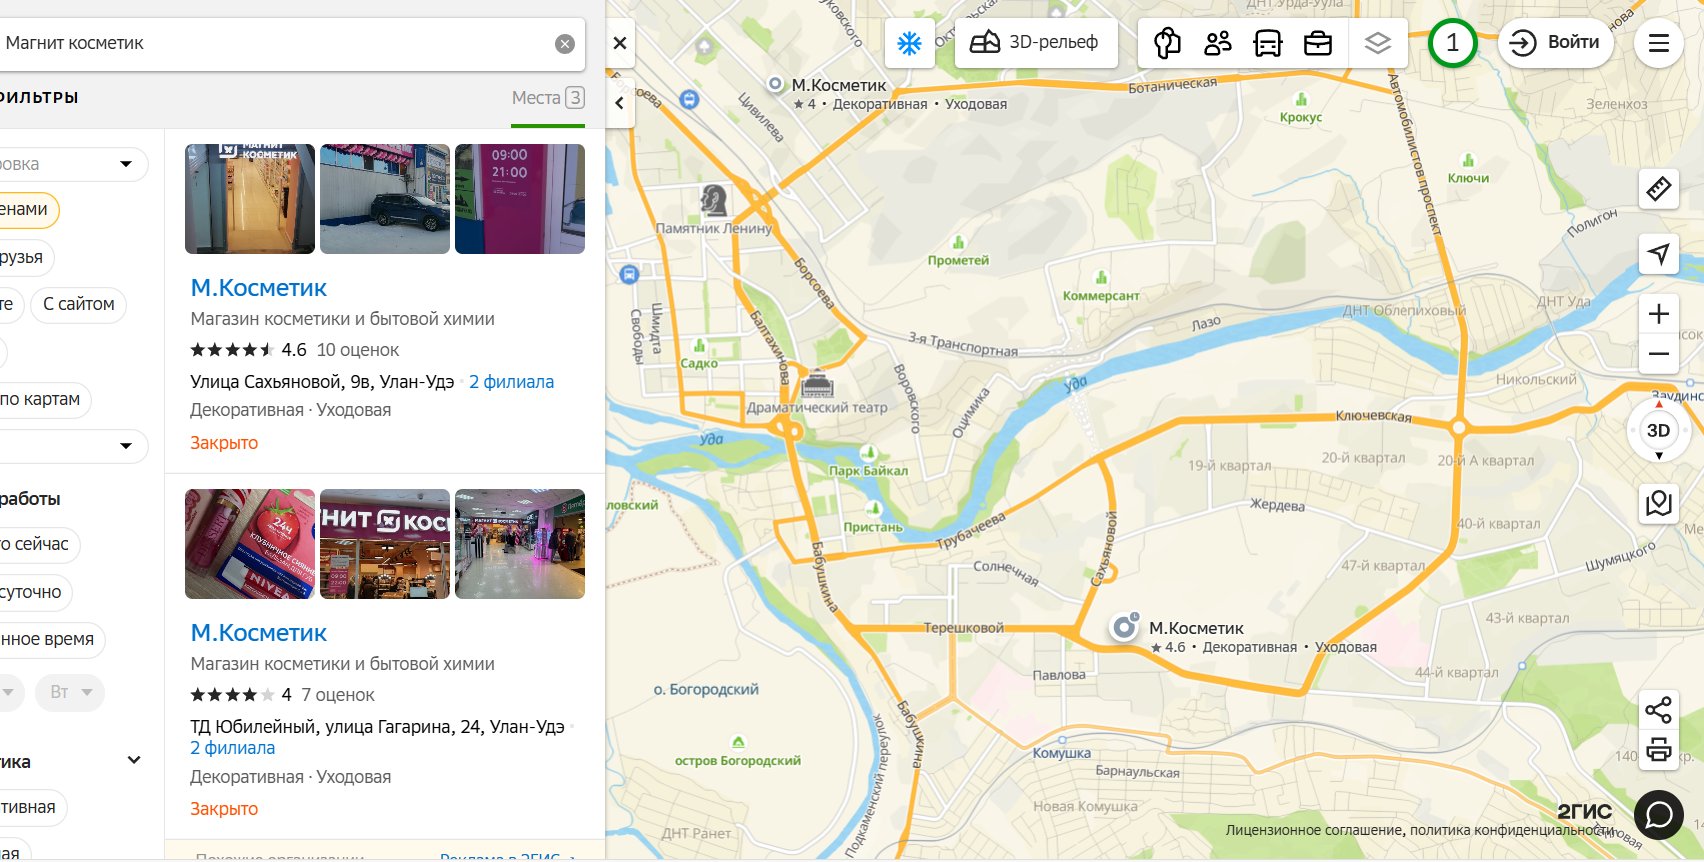Open the public transport bus layer
1704x862 pixels.
coord(1267,43)
